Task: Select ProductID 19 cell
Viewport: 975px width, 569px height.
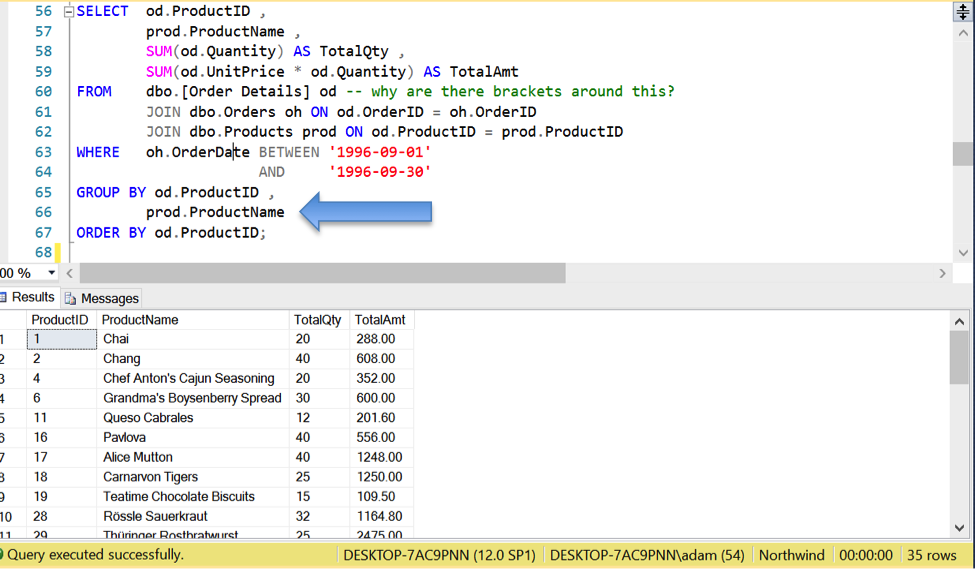Action: pos(62,496)
